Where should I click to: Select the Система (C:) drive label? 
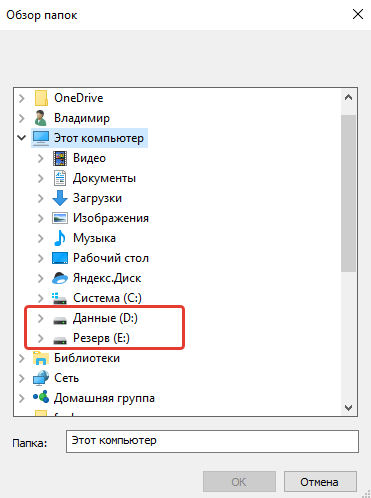[x=107, y=298]
